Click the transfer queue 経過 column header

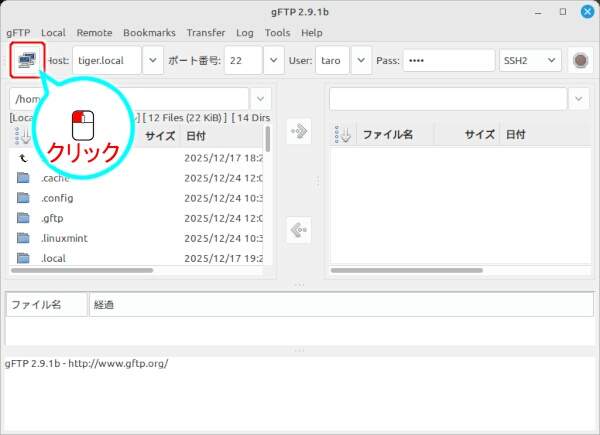click(x=341, y=305)
